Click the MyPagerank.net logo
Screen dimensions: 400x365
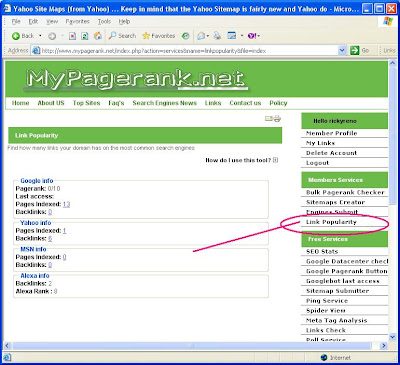click(x=136, y=79)
